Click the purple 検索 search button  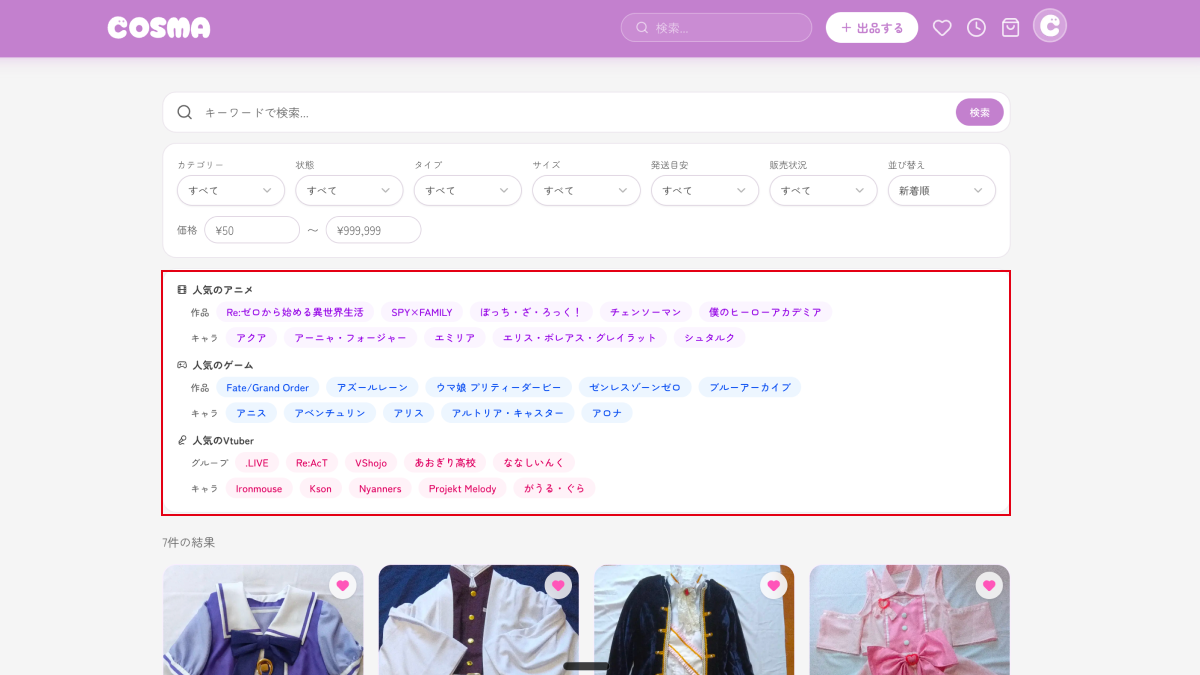coord(979,112)
